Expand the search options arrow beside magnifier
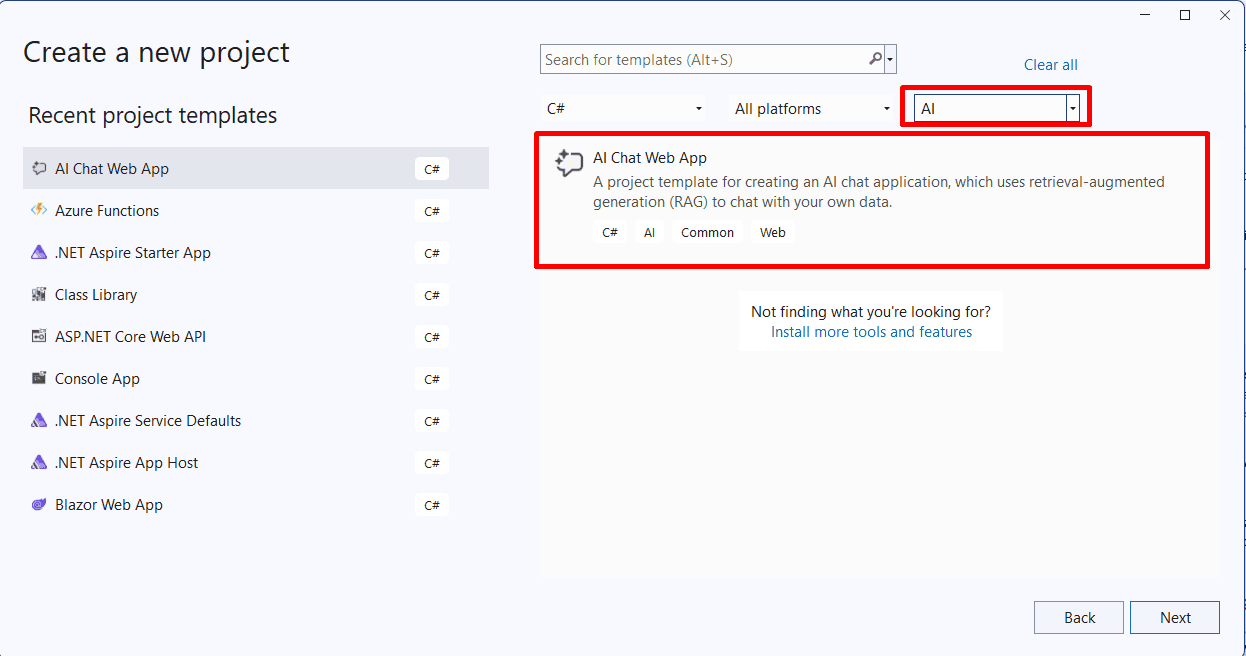The height and width of the screenshot is (656, 1246). [x=890, y=60]
